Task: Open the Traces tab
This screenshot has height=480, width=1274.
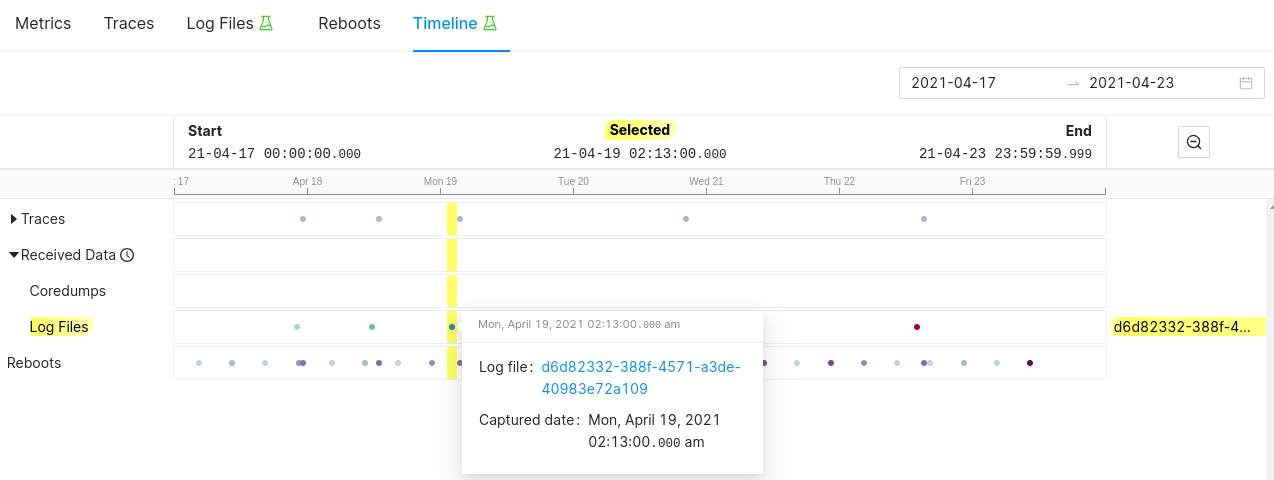Action: click(129, 23)
